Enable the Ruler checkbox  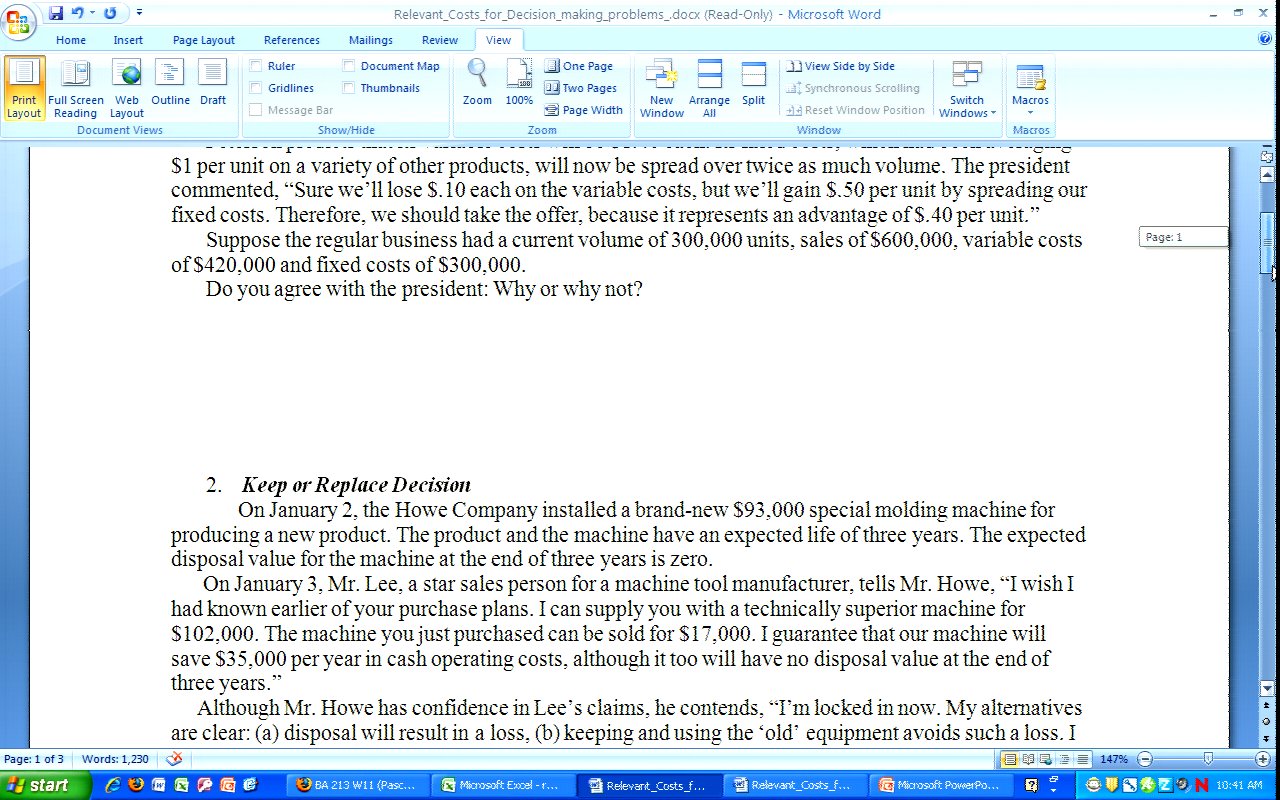[x=256, y=66]
